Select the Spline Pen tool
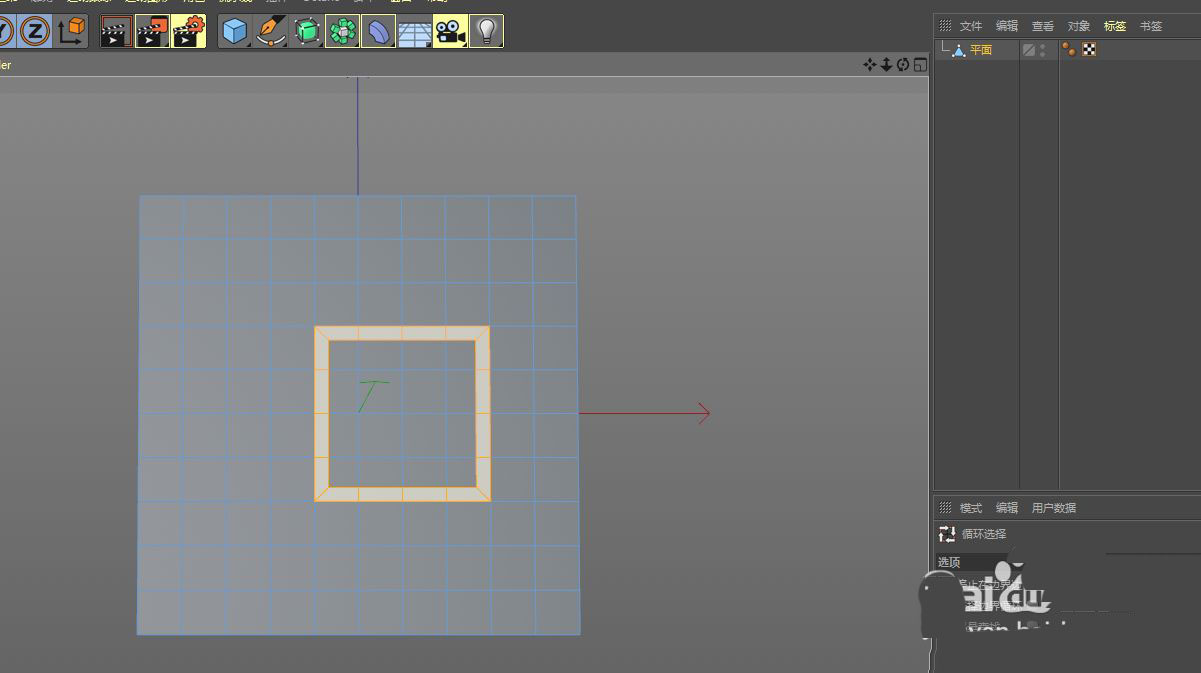Screen dimensions: 1201x673 point(271,32)
